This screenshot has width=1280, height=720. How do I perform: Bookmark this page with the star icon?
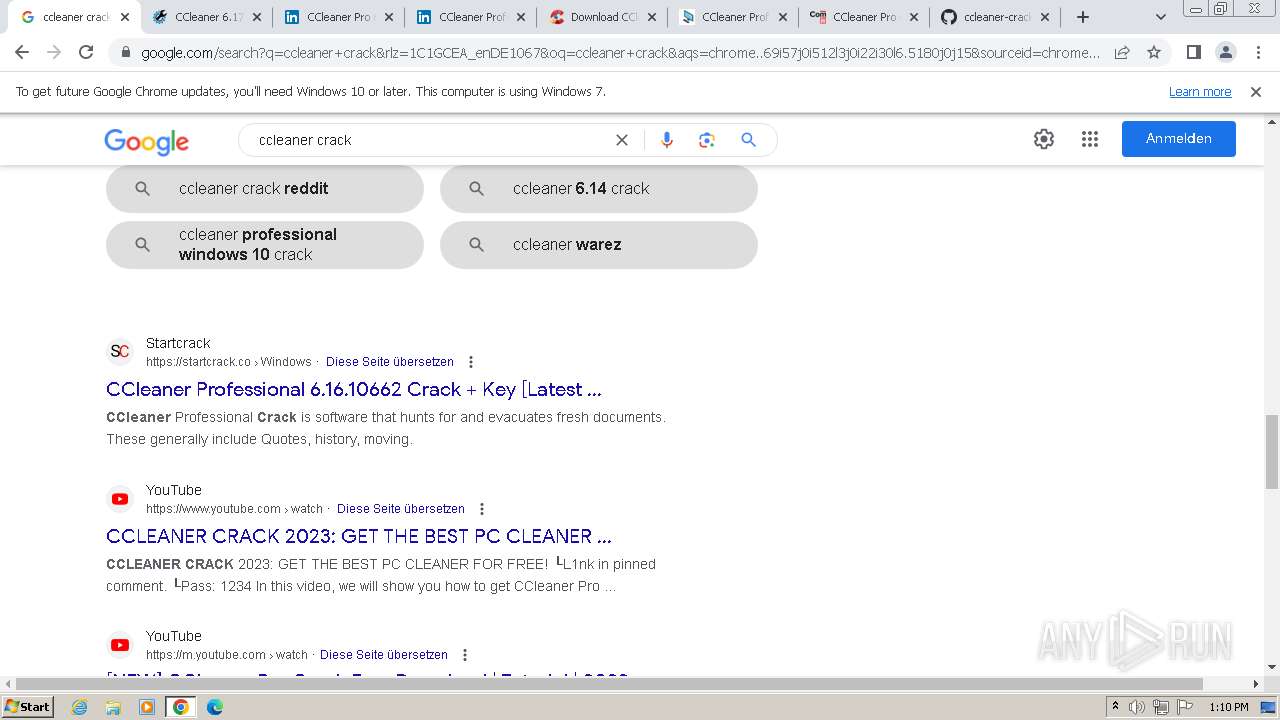click(x=1154, y=53)
